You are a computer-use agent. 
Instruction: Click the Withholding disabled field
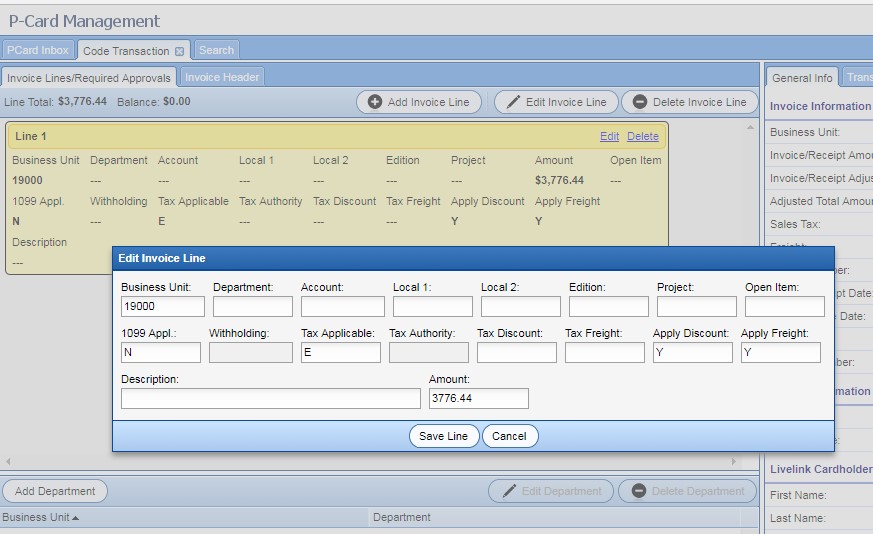251,352
